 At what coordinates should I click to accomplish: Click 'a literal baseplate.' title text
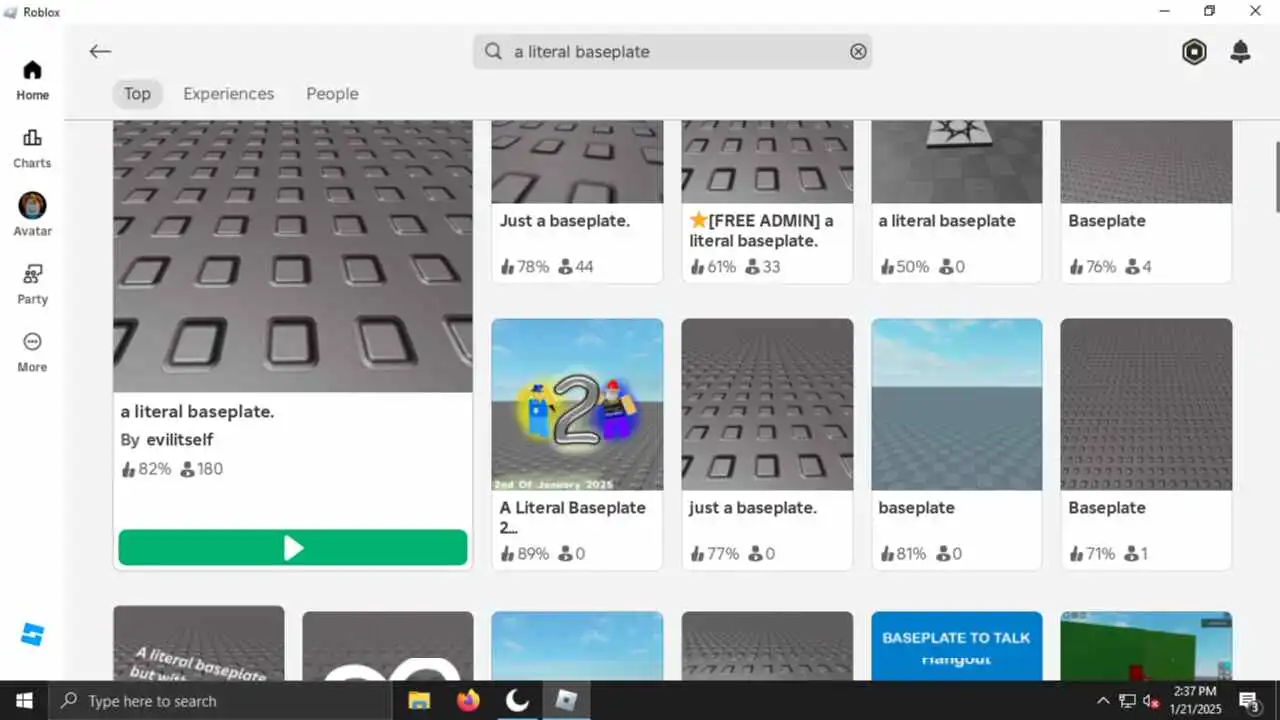click(x=197, y=412)
